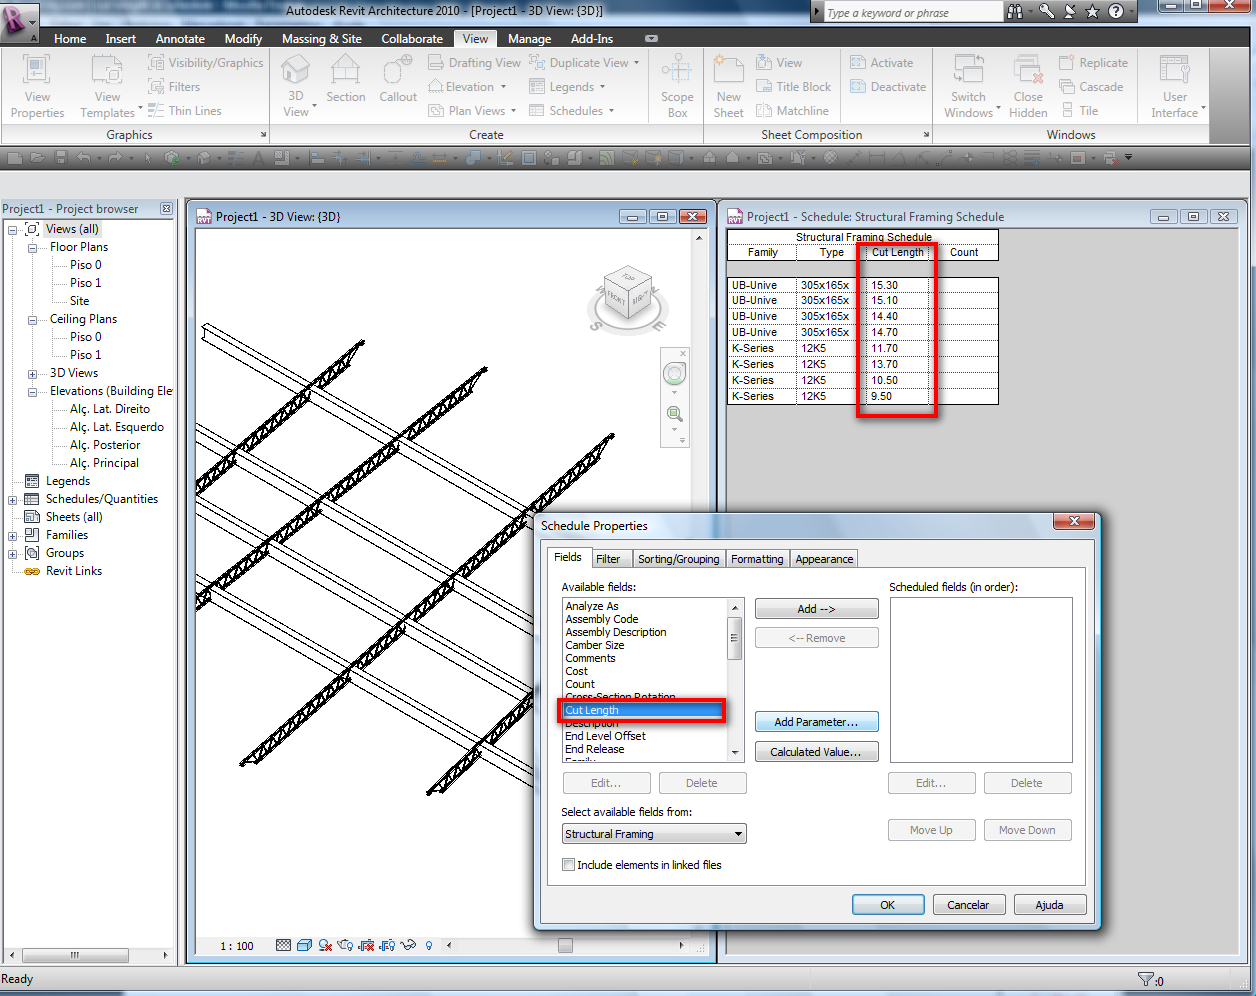Viewport: 1256px width, 996px height.
Task: Open the Annotate ribbon tab
Action: [180, 39]
